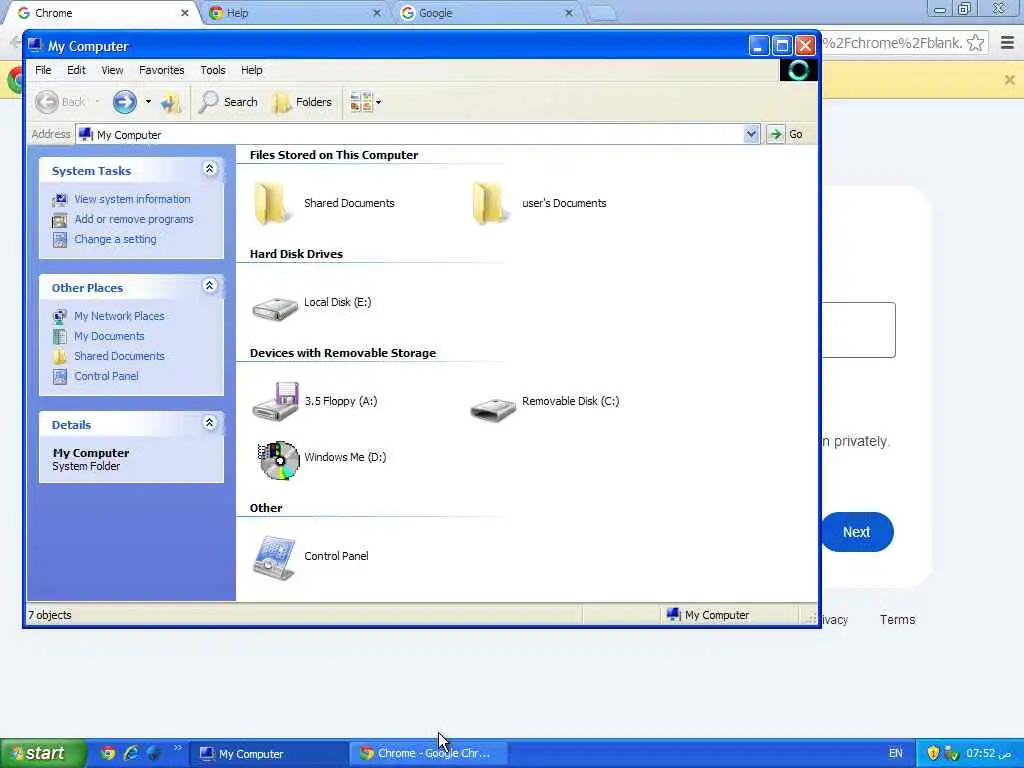
Task: Open the Favorites menu
Action: 161,70
